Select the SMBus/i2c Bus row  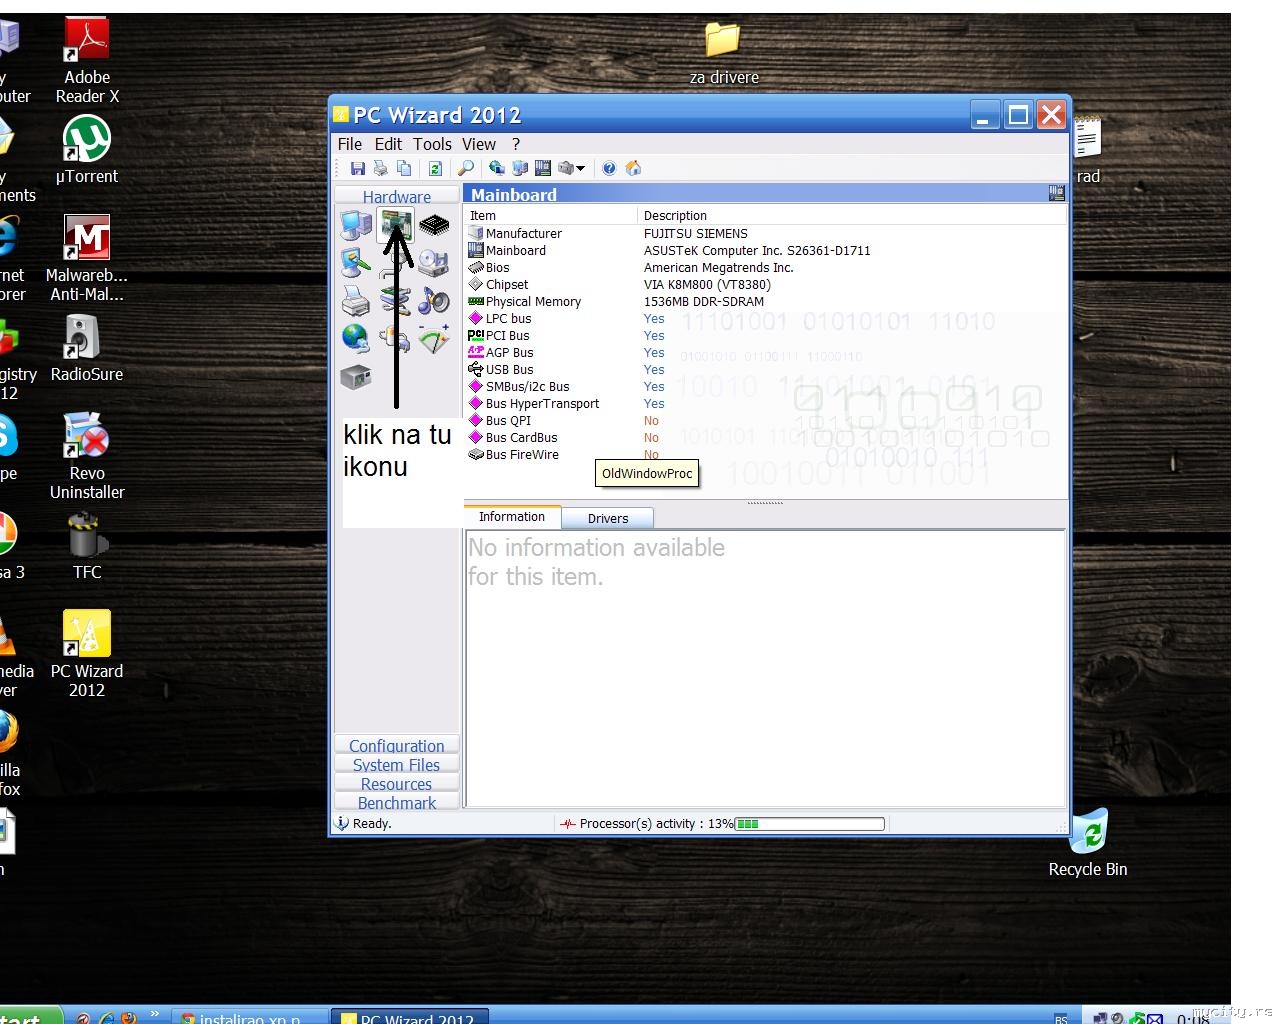click(766, 387)
